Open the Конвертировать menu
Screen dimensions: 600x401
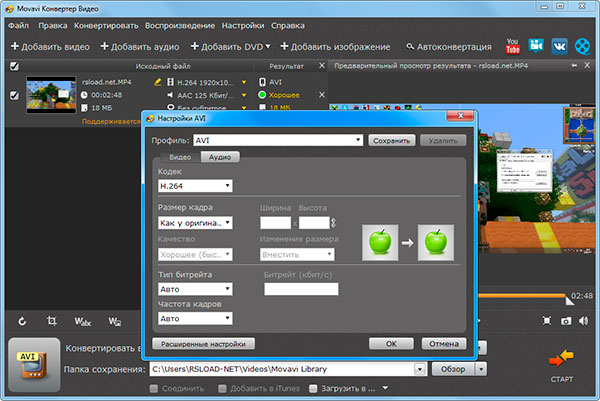(x=106, y=26)
